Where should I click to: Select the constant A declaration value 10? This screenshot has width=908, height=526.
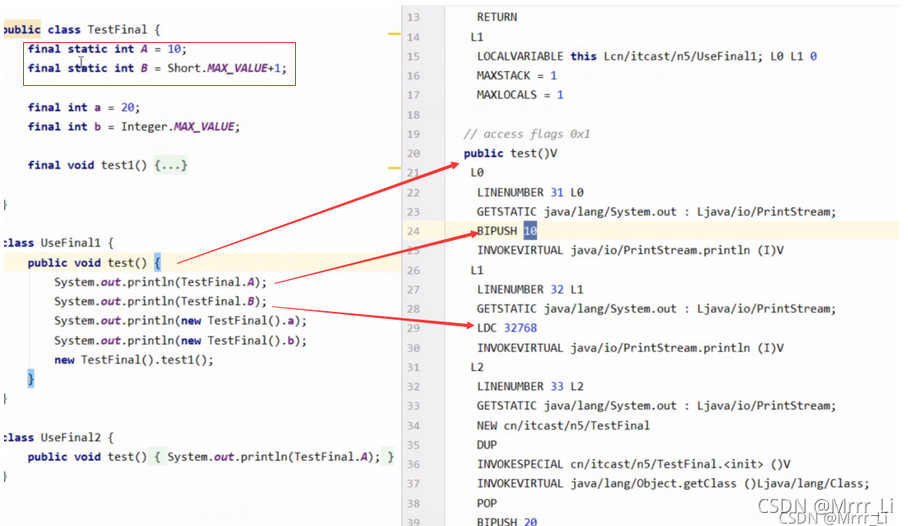[x=174, y=49]
